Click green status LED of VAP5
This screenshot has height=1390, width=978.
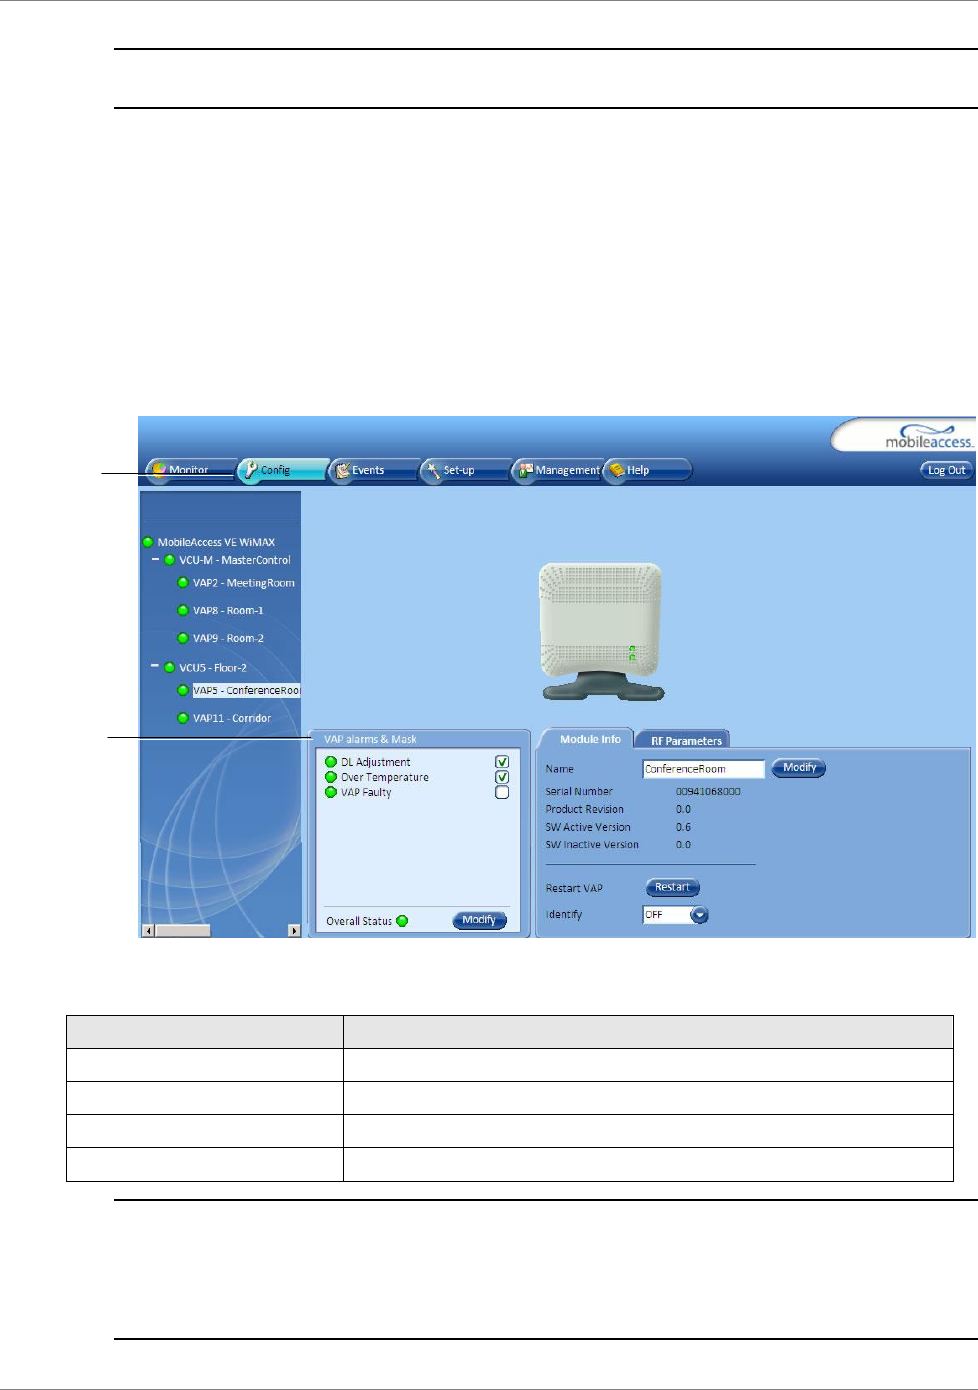point(183,690)
